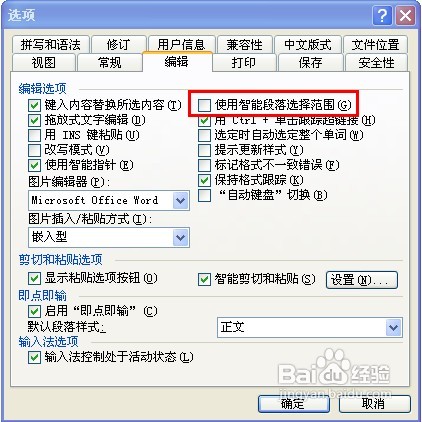422x422 pixels.
Task: Expand 图片插入/粘贴方式 dropdown
Action: click(181, 238)
